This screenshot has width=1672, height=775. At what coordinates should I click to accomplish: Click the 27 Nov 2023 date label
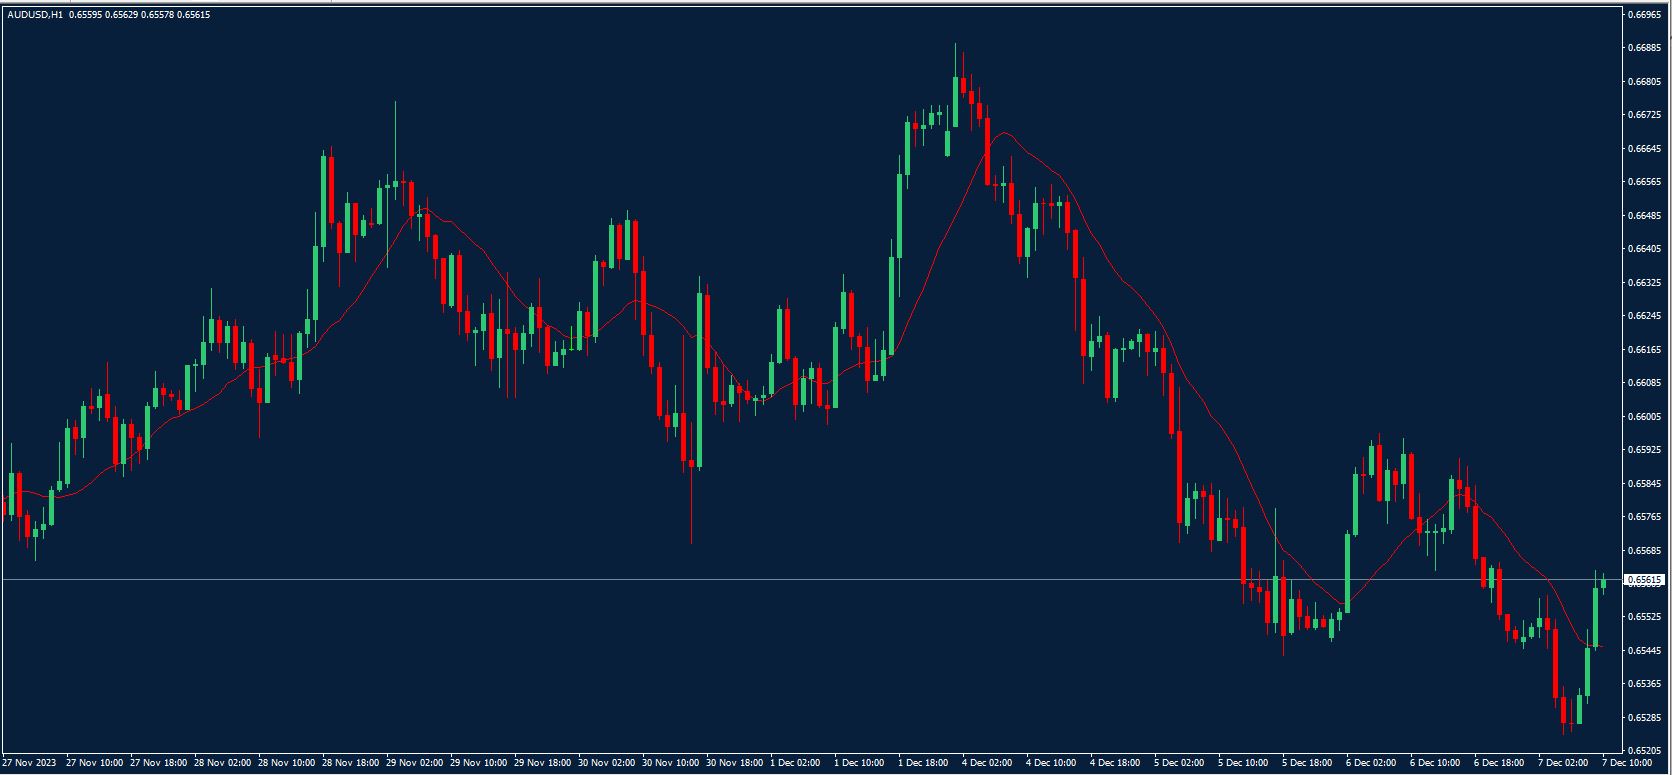click(x=30, y=763)
